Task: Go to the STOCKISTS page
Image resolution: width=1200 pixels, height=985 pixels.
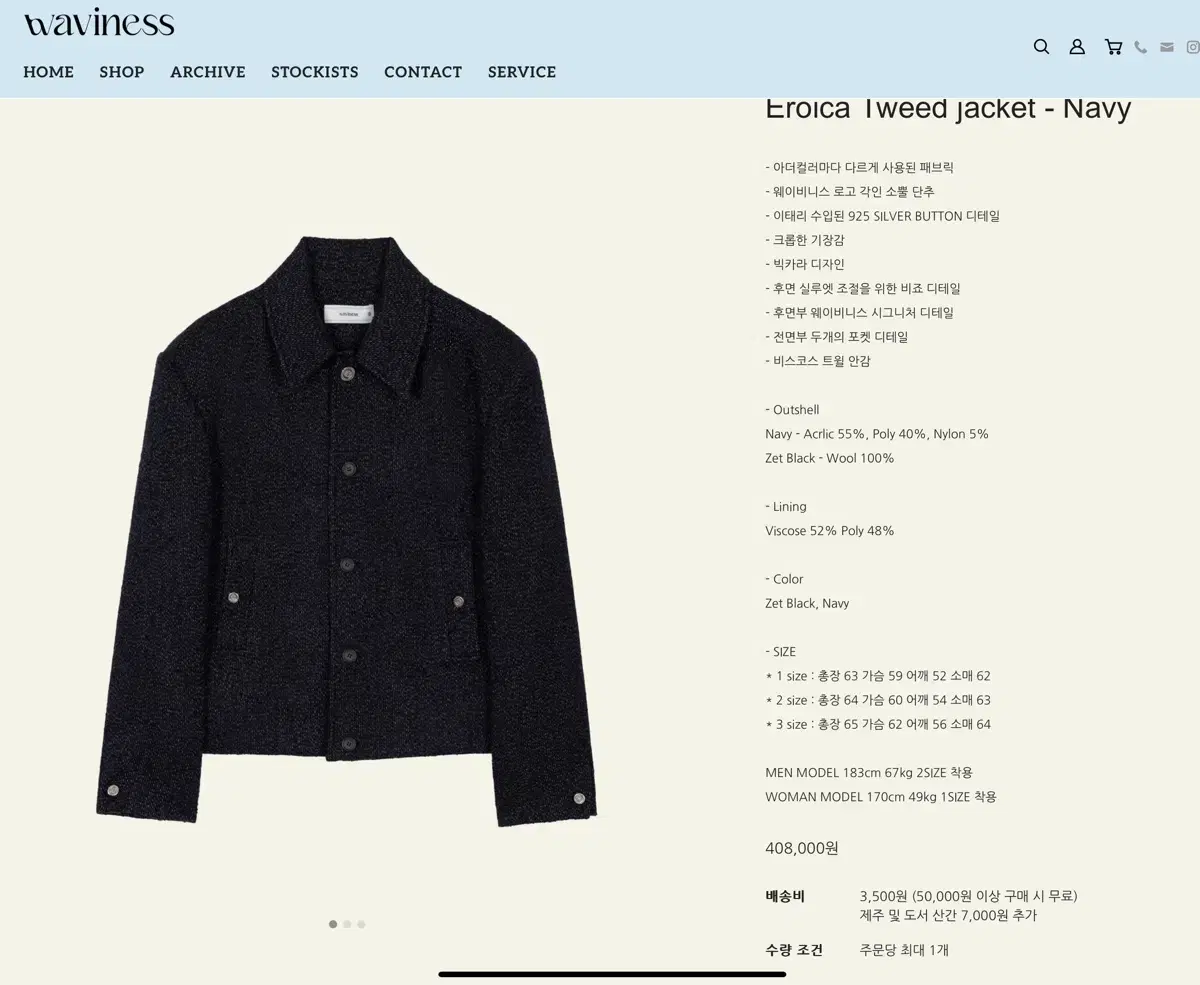Action: pos(315,72)
